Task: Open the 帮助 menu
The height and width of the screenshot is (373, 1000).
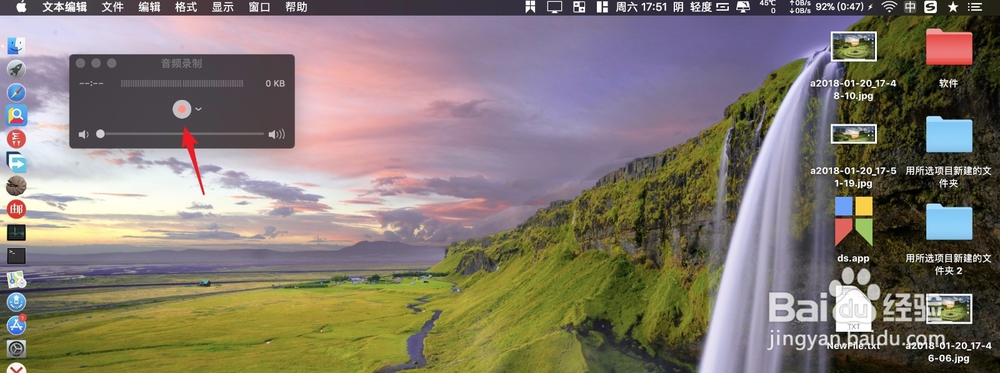Action: 296,7
